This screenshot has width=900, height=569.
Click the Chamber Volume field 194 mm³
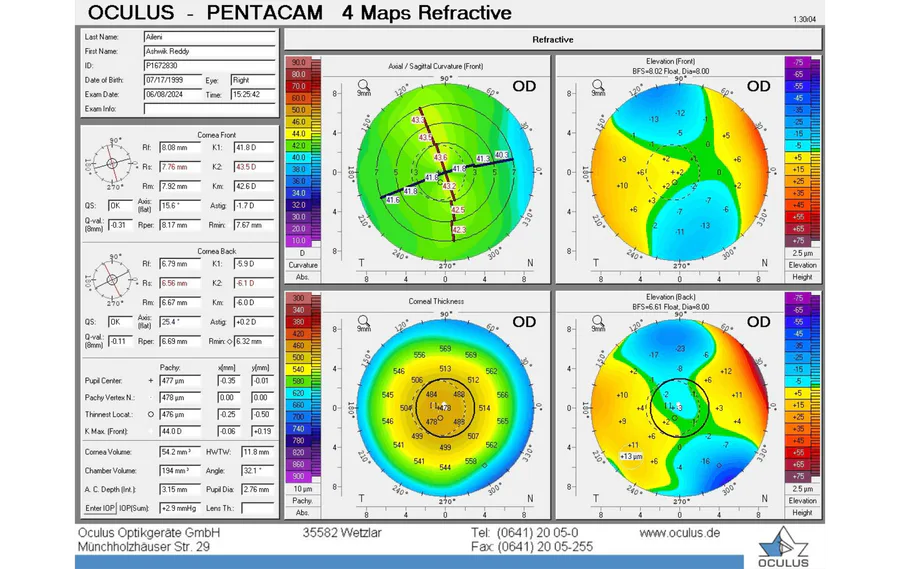point(180,471)
